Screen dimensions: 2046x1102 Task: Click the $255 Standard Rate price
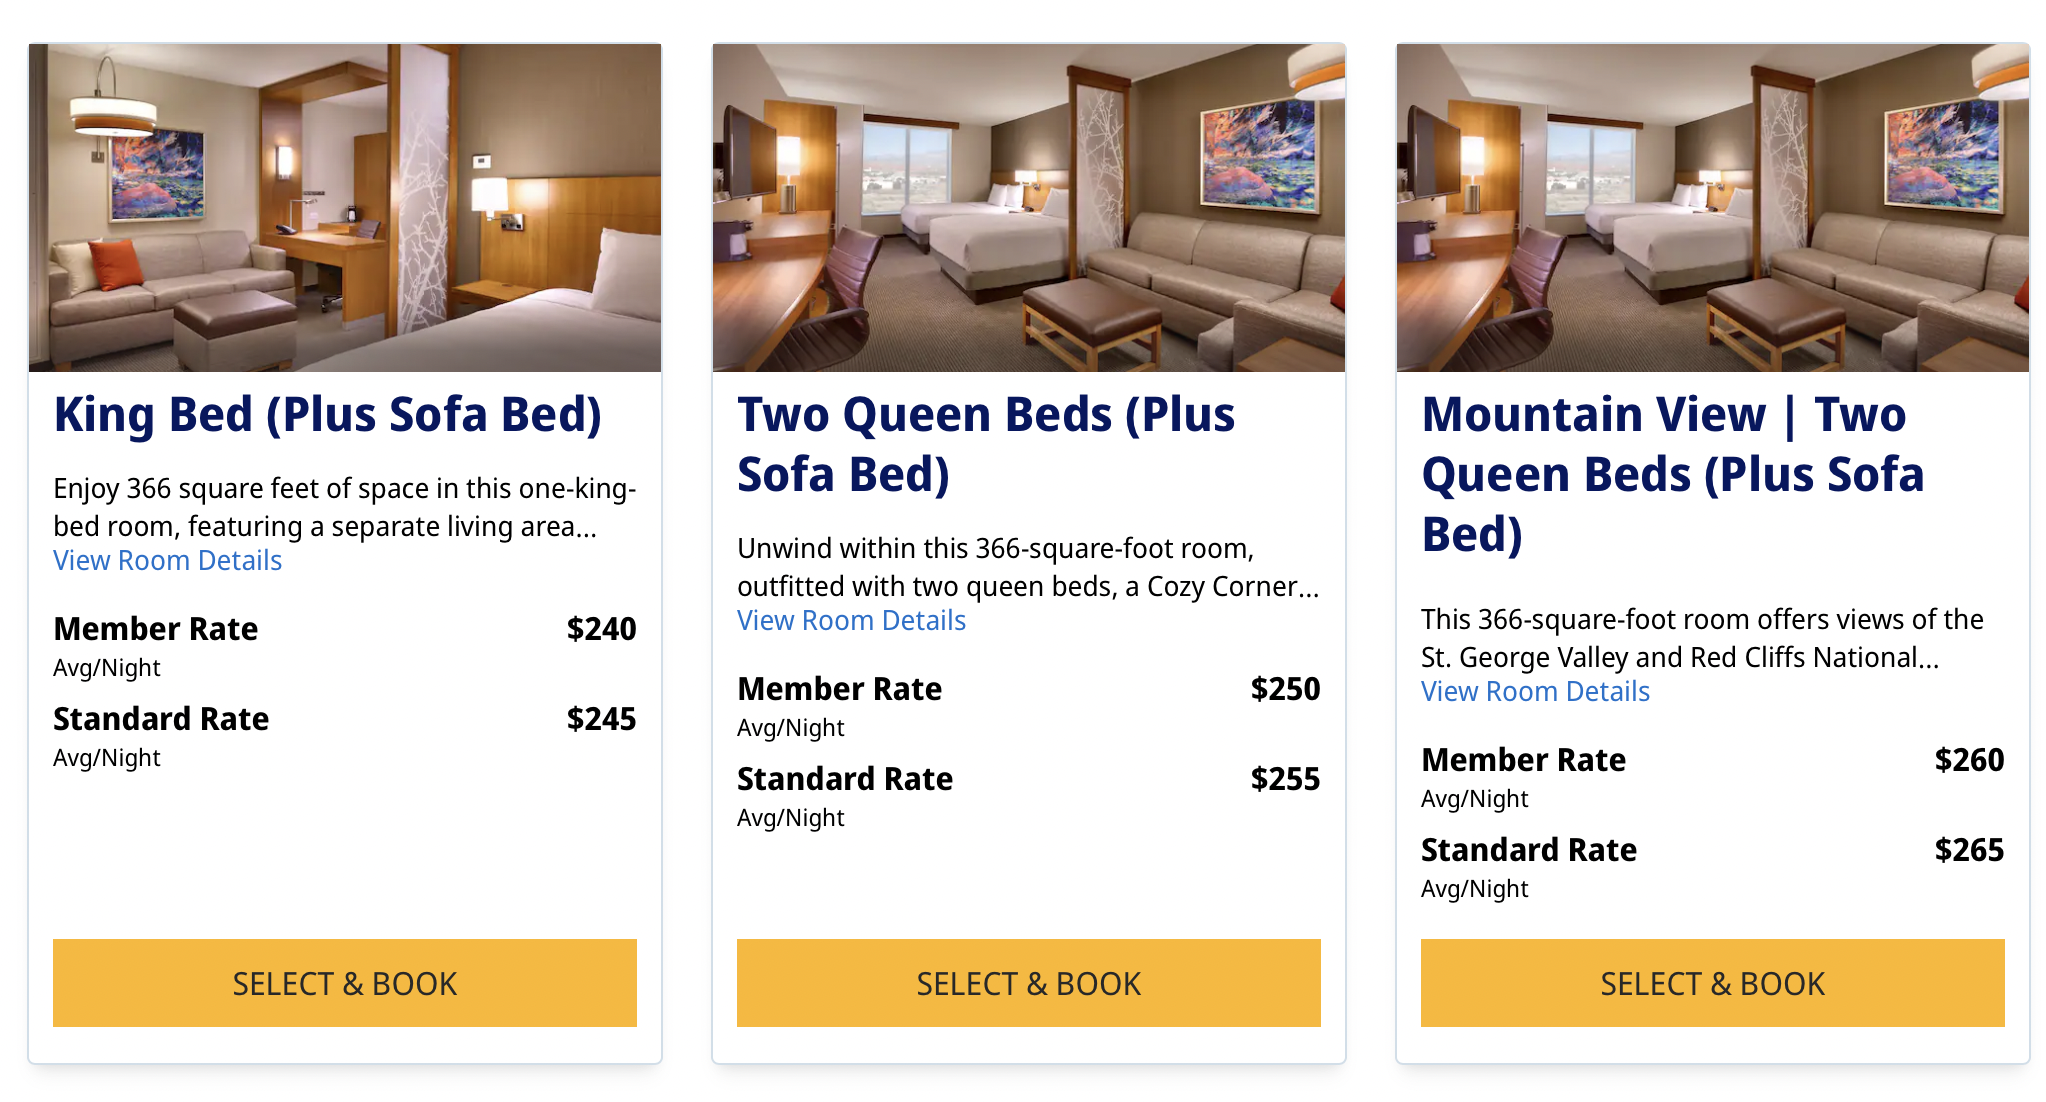click(1285, 779)
